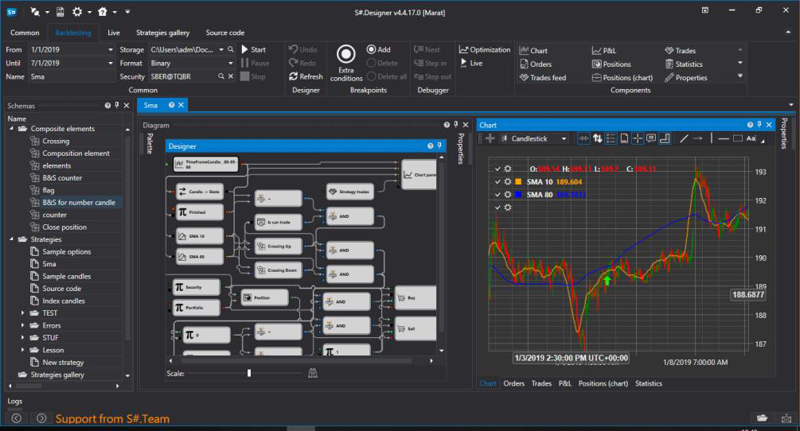This screenshot has width=800, height=431.
Task: Click the Refresh icon in Designer group
Action: click(305, 77)
